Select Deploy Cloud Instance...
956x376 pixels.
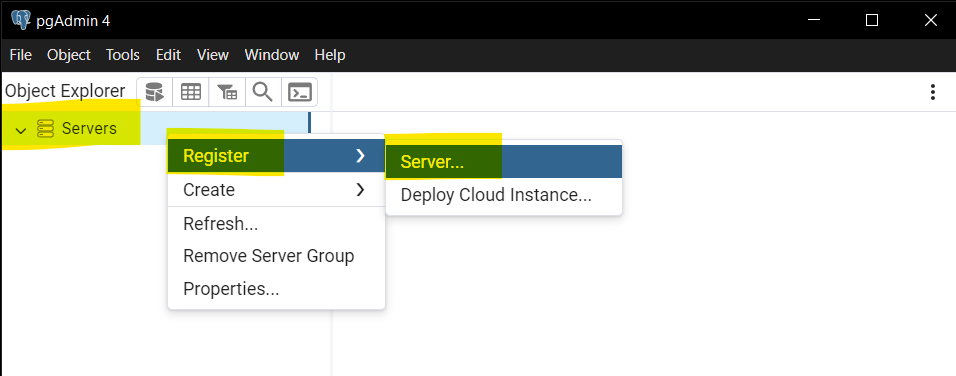[x=504, y=195]
